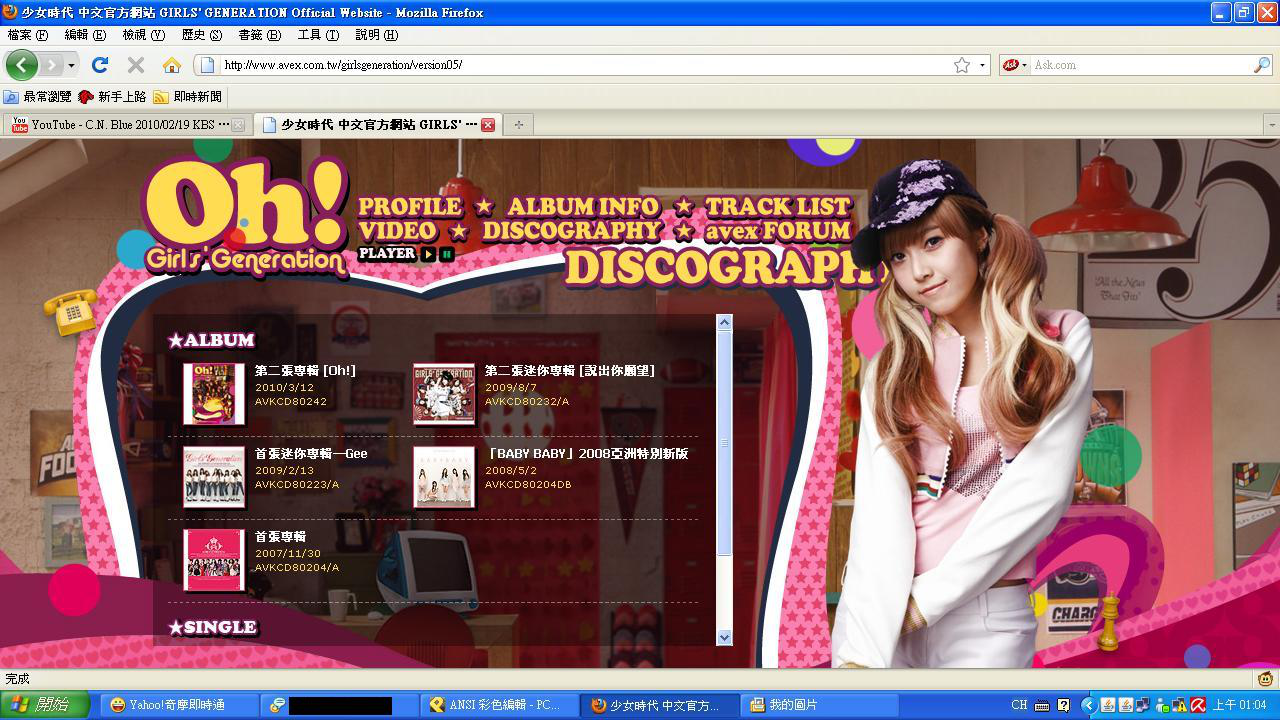The width and height of the screenshot is (1280, 720).
Task: Click the search magnifier icon
Action: click(x=1262, y=65)
